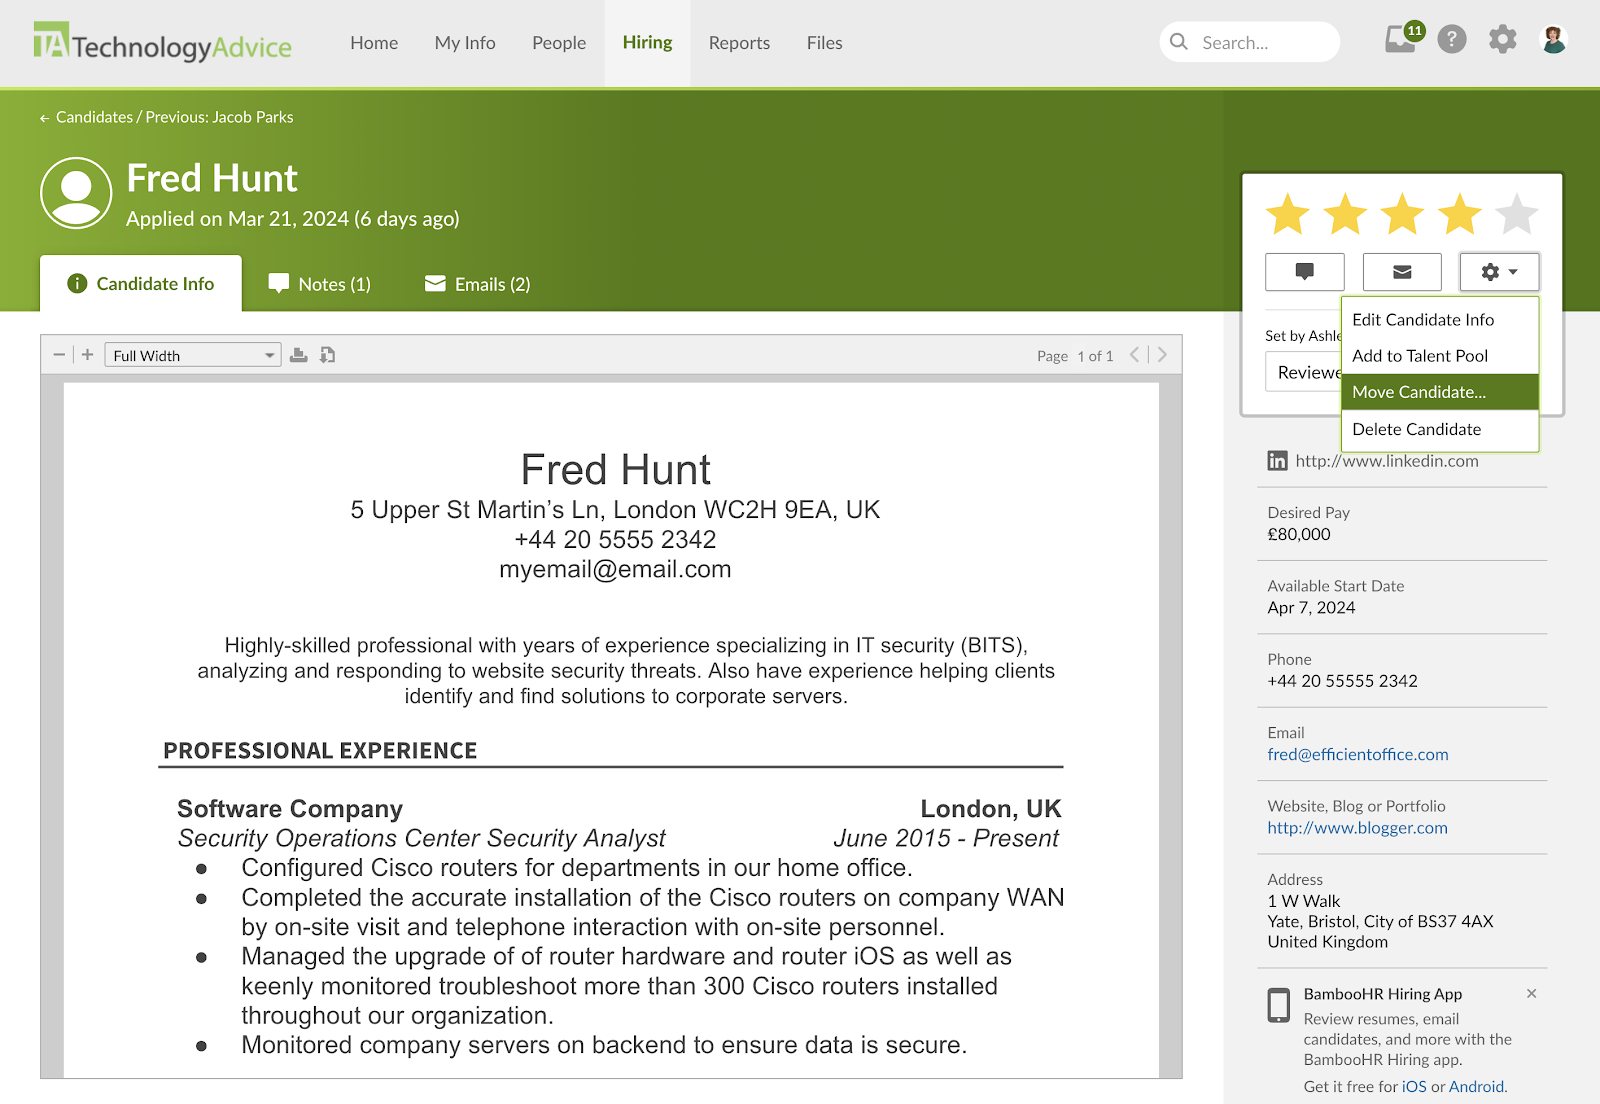Click Fred Hunt's profile picture placeholder
This screenshot has width=1600, height=1104.
[76, 193]
